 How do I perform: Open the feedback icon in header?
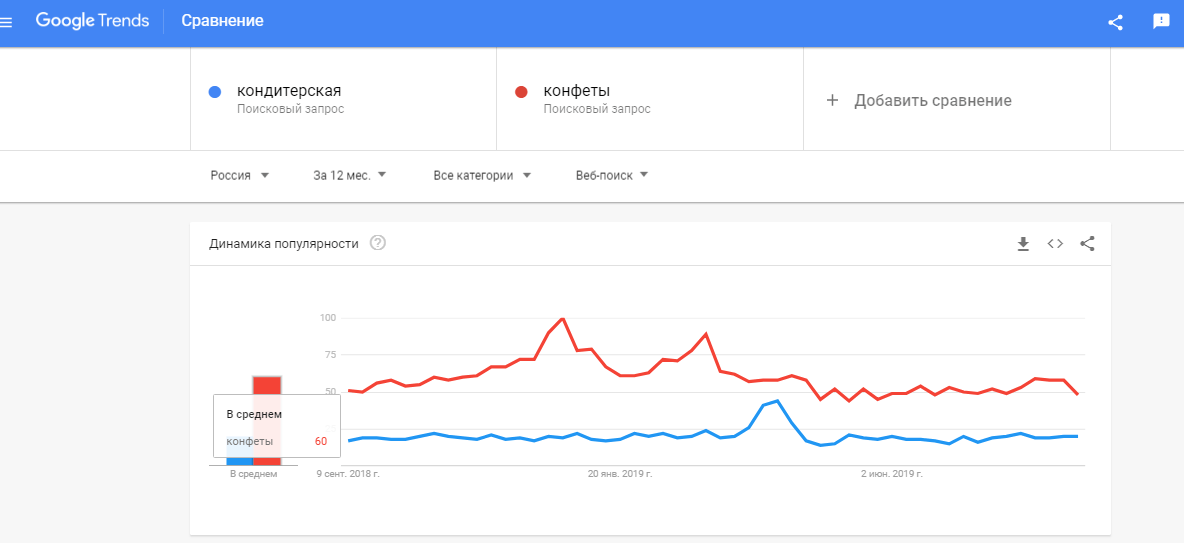point(1161,21)
